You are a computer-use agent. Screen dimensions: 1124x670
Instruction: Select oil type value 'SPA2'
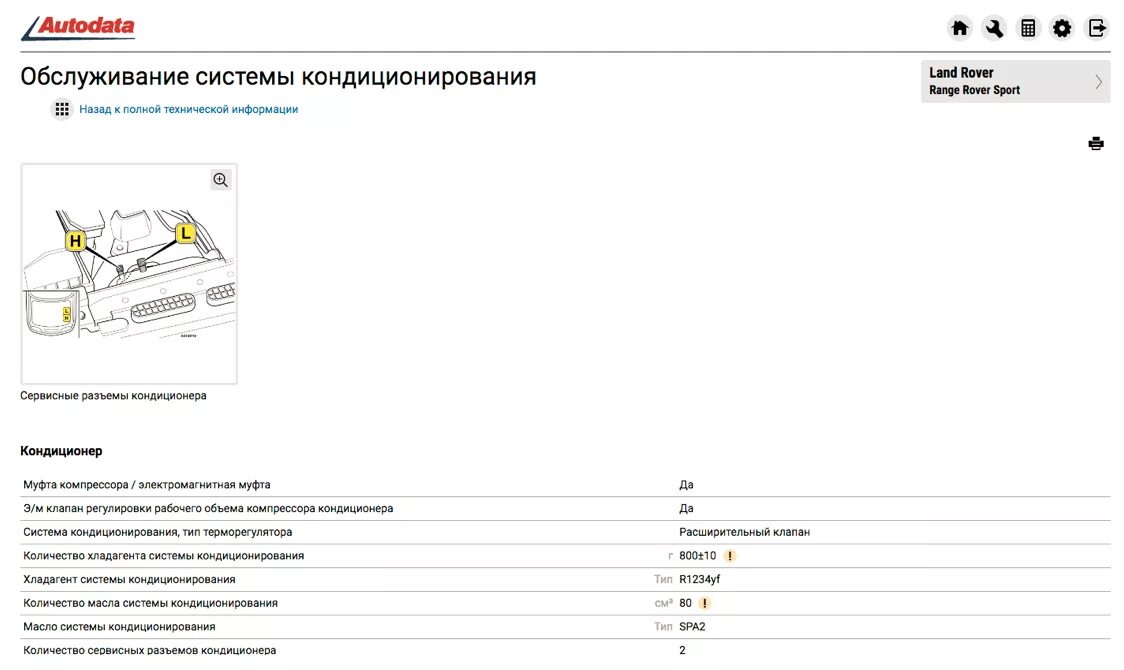(x=692, y=626)
